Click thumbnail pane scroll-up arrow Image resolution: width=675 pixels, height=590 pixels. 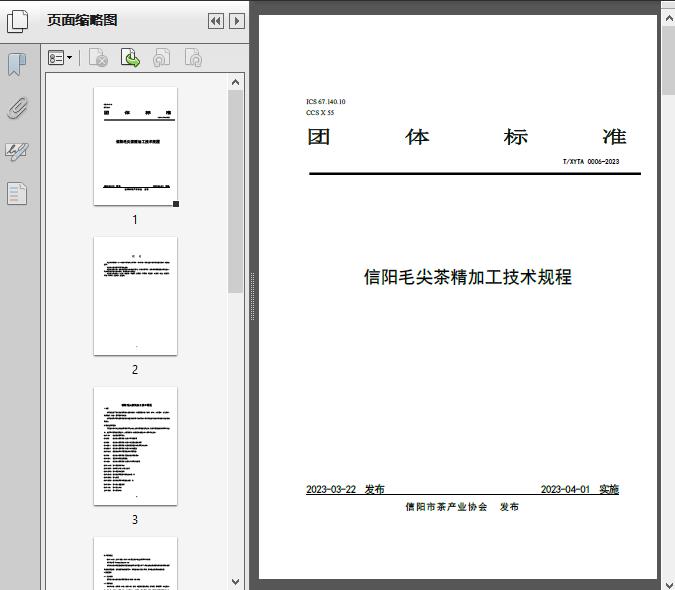[x=235, y=82]
